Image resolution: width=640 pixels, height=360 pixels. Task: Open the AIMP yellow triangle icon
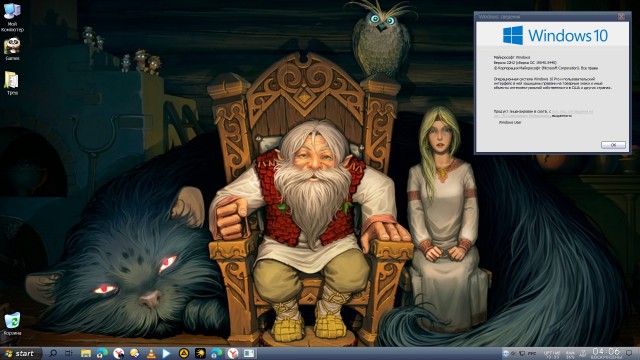click(x=184, y=353)
